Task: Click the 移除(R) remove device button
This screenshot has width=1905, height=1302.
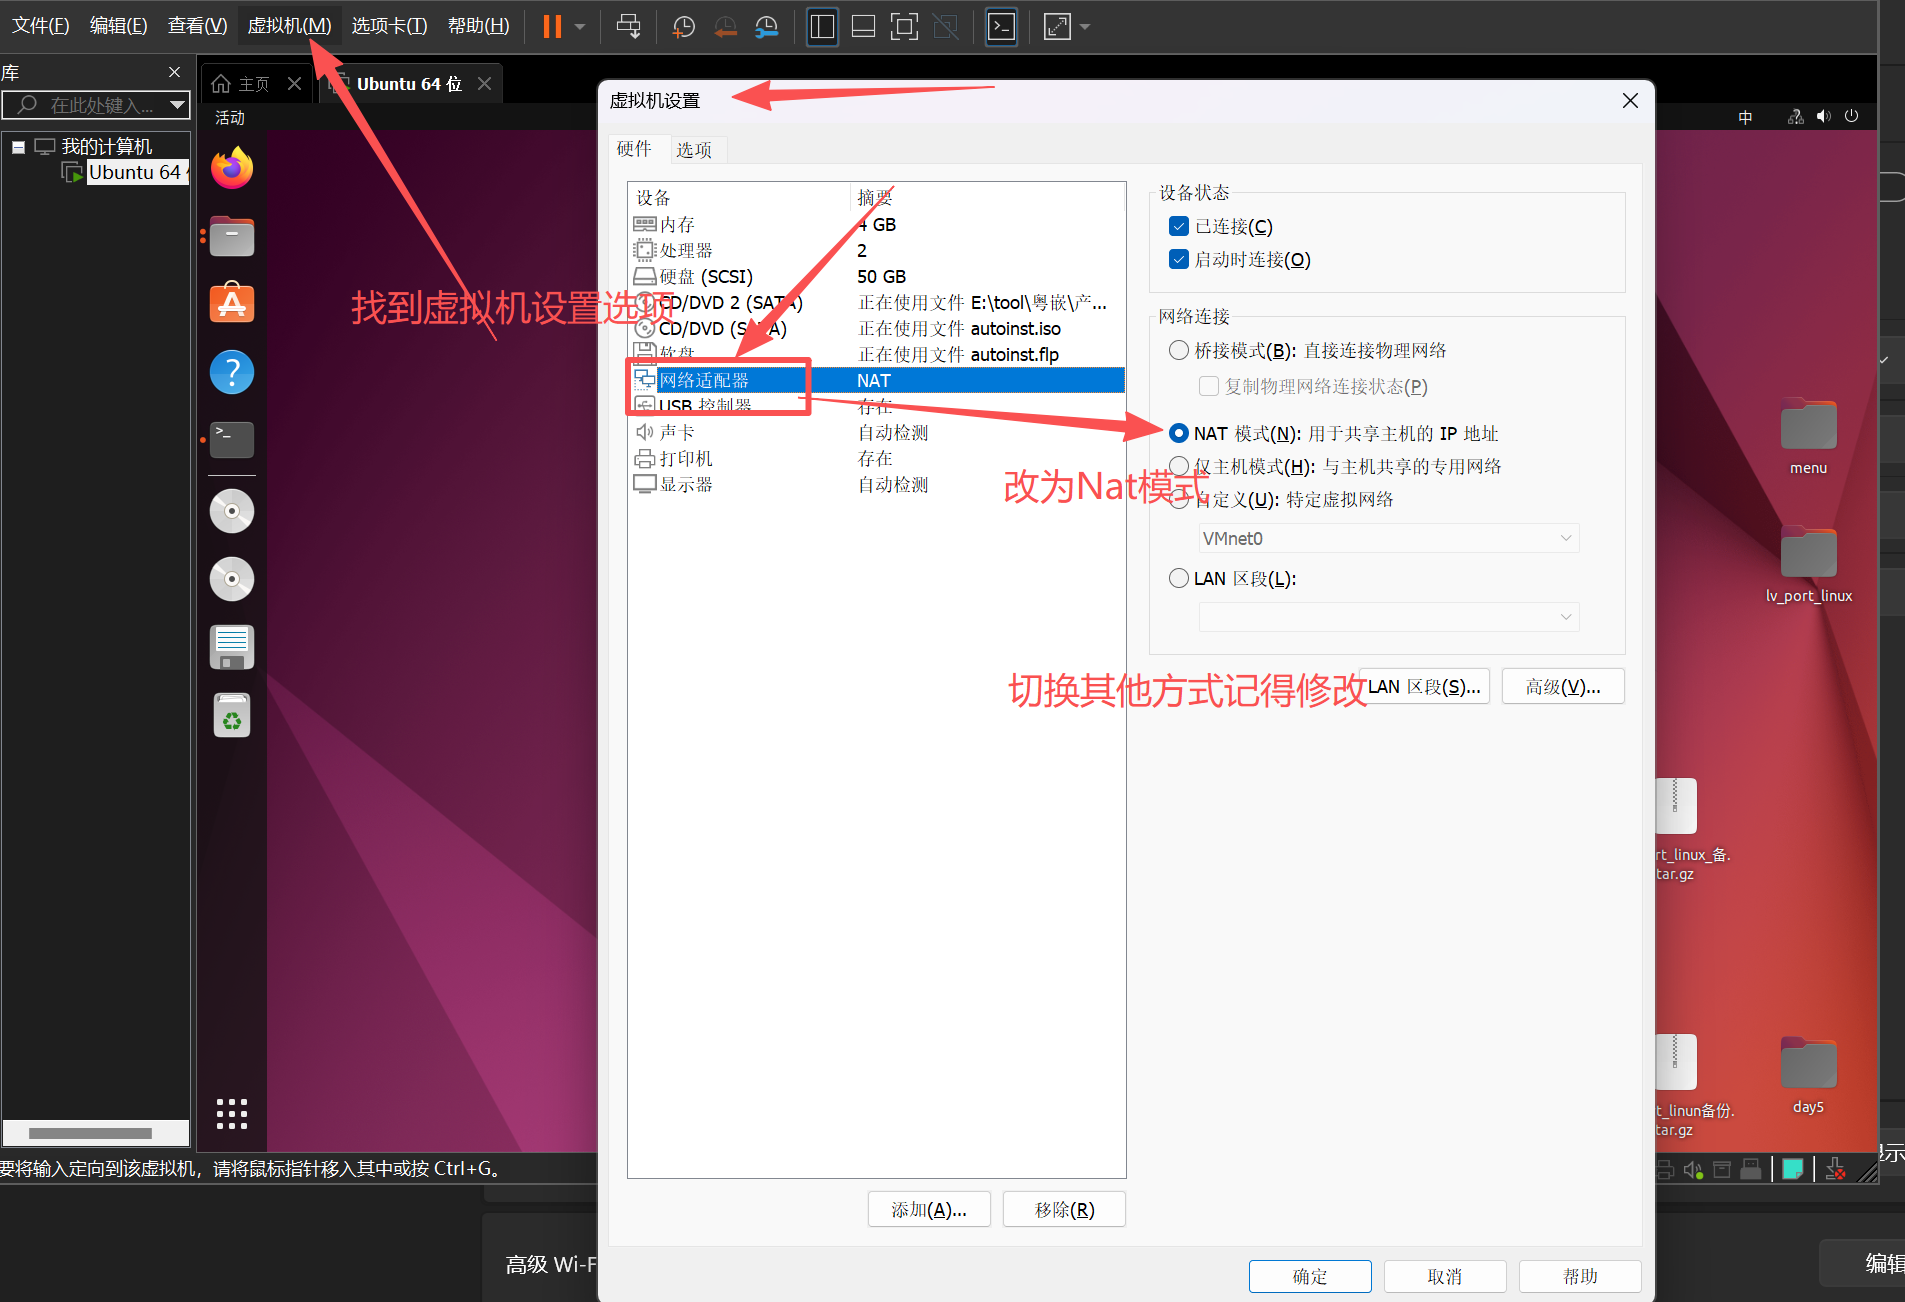Action: pos(1064,1210)
